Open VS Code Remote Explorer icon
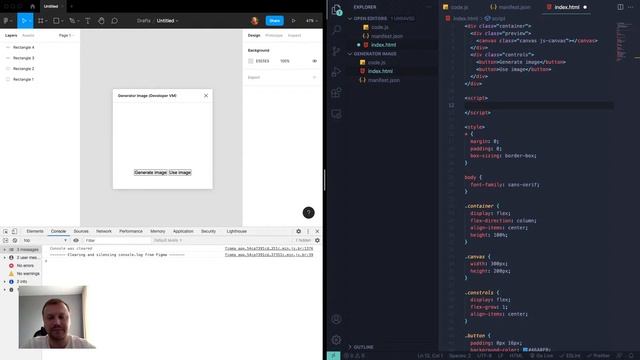The width and height of the screenshot is (640, 360). coord(336,114)
